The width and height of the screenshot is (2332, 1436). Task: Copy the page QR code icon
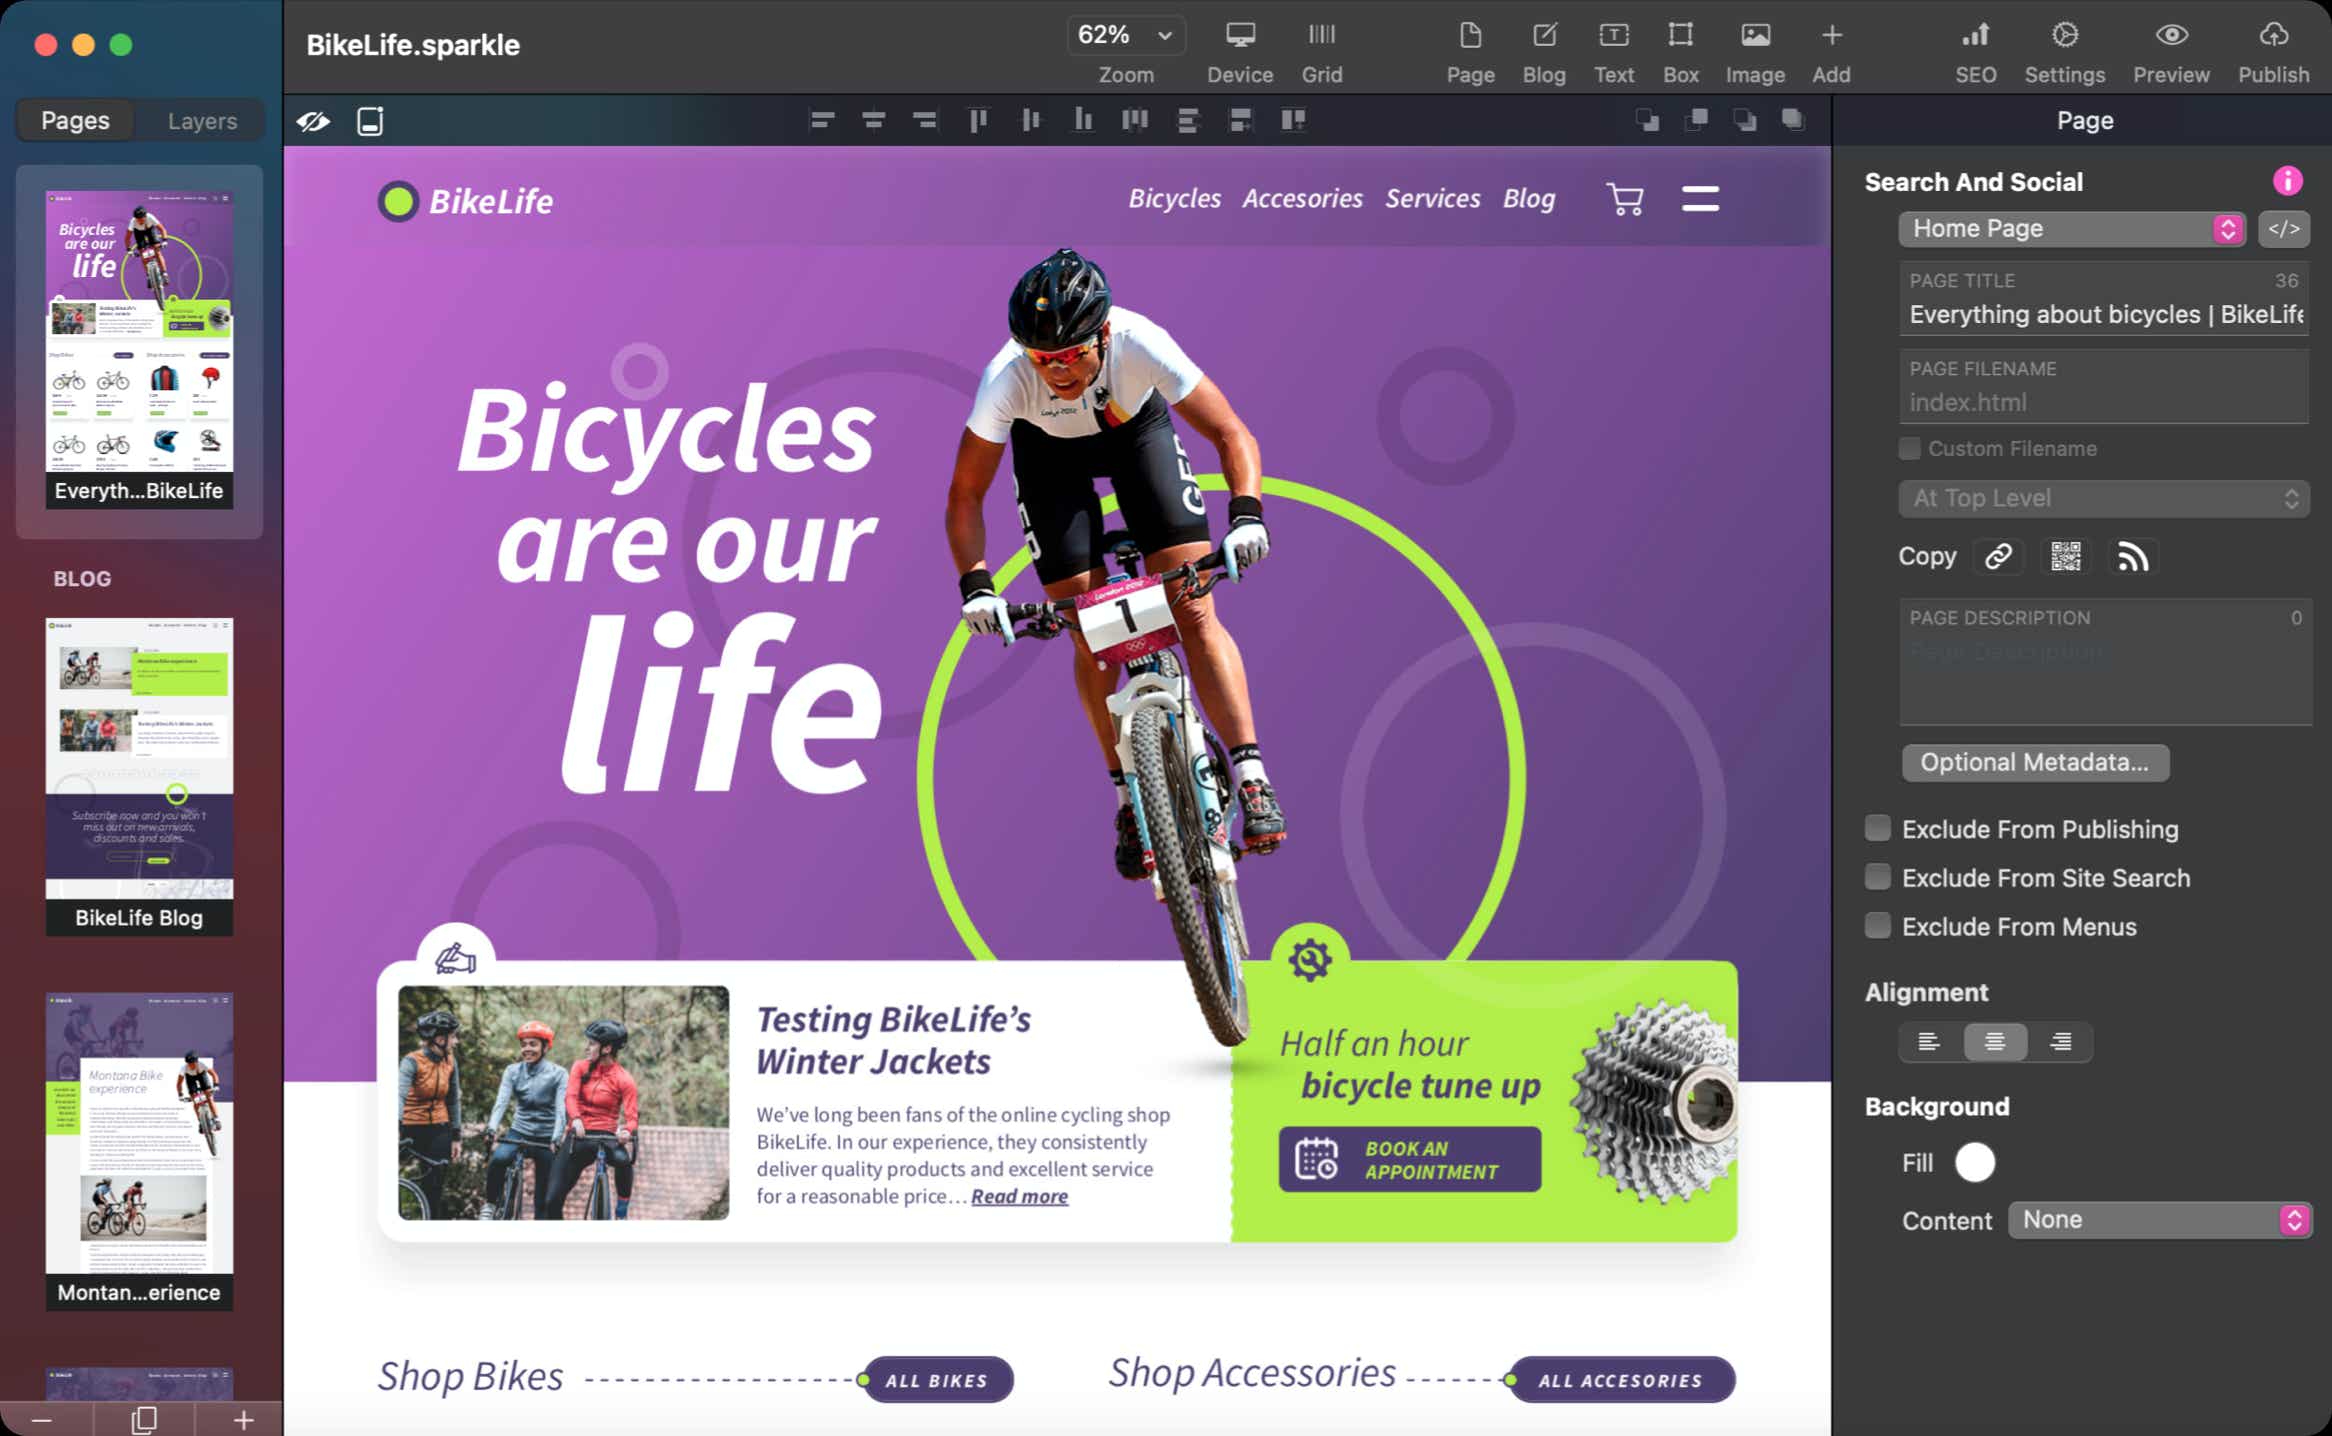pos(2065,556)
